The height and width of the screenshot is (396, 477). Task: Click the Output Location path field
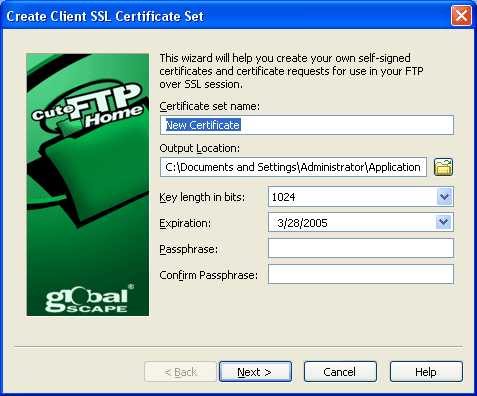pyautogui.click(x=293, y=167)
